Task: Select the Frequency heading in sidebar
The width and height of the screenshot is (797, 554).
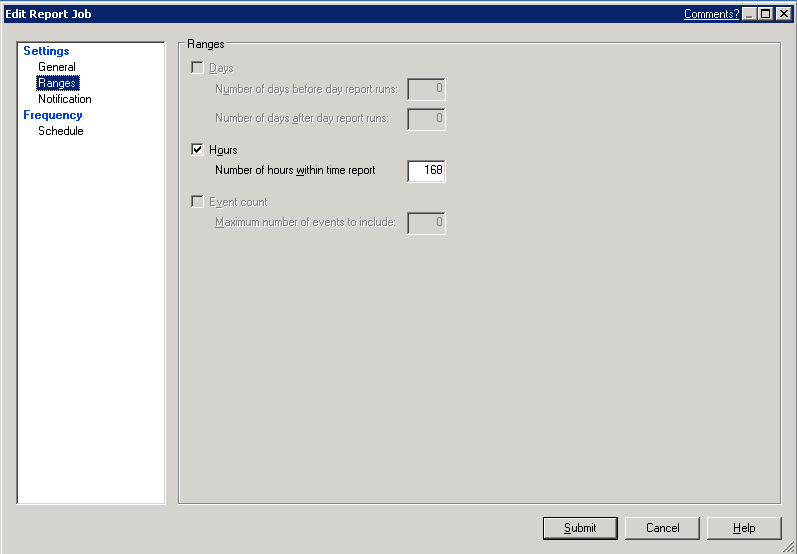Action: pyautogui.click(x=52, y=115)
